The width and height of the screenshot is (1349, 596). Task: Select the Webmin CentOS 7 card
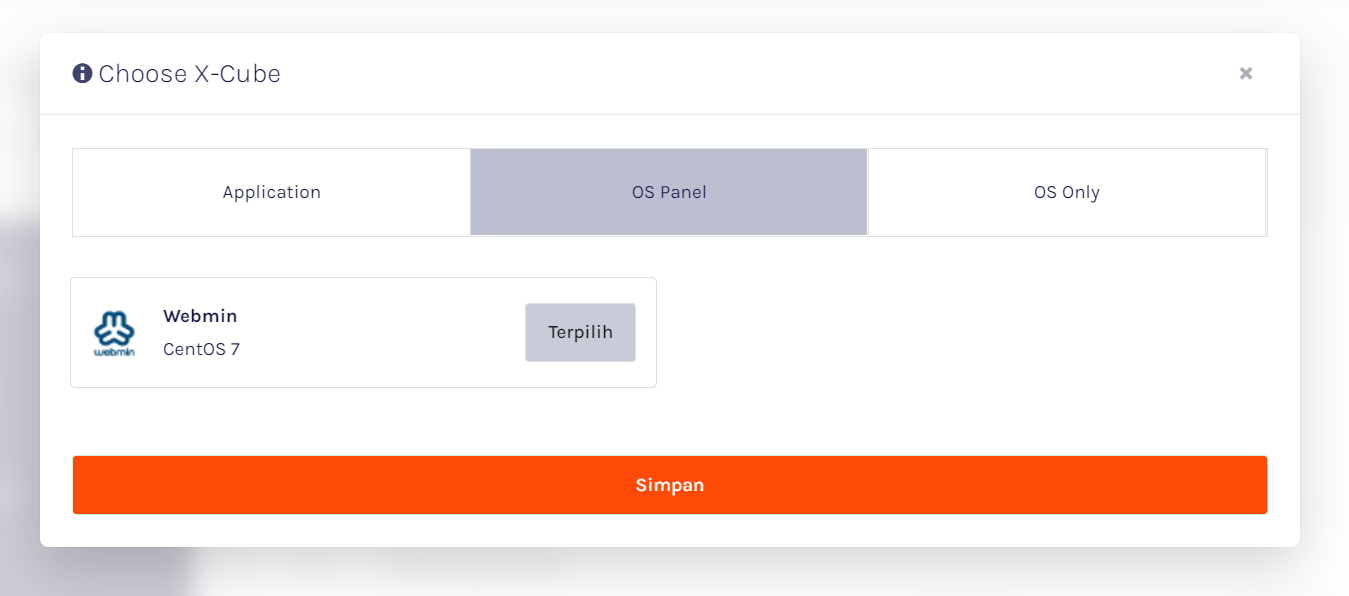363,332
